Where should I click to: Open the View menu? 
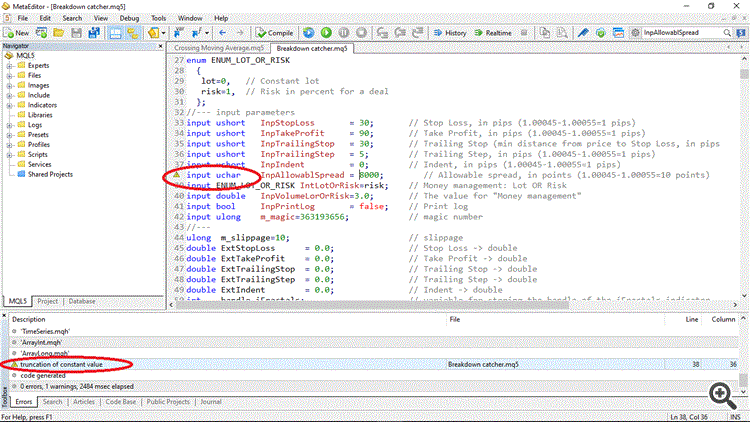tap(100, 18)
